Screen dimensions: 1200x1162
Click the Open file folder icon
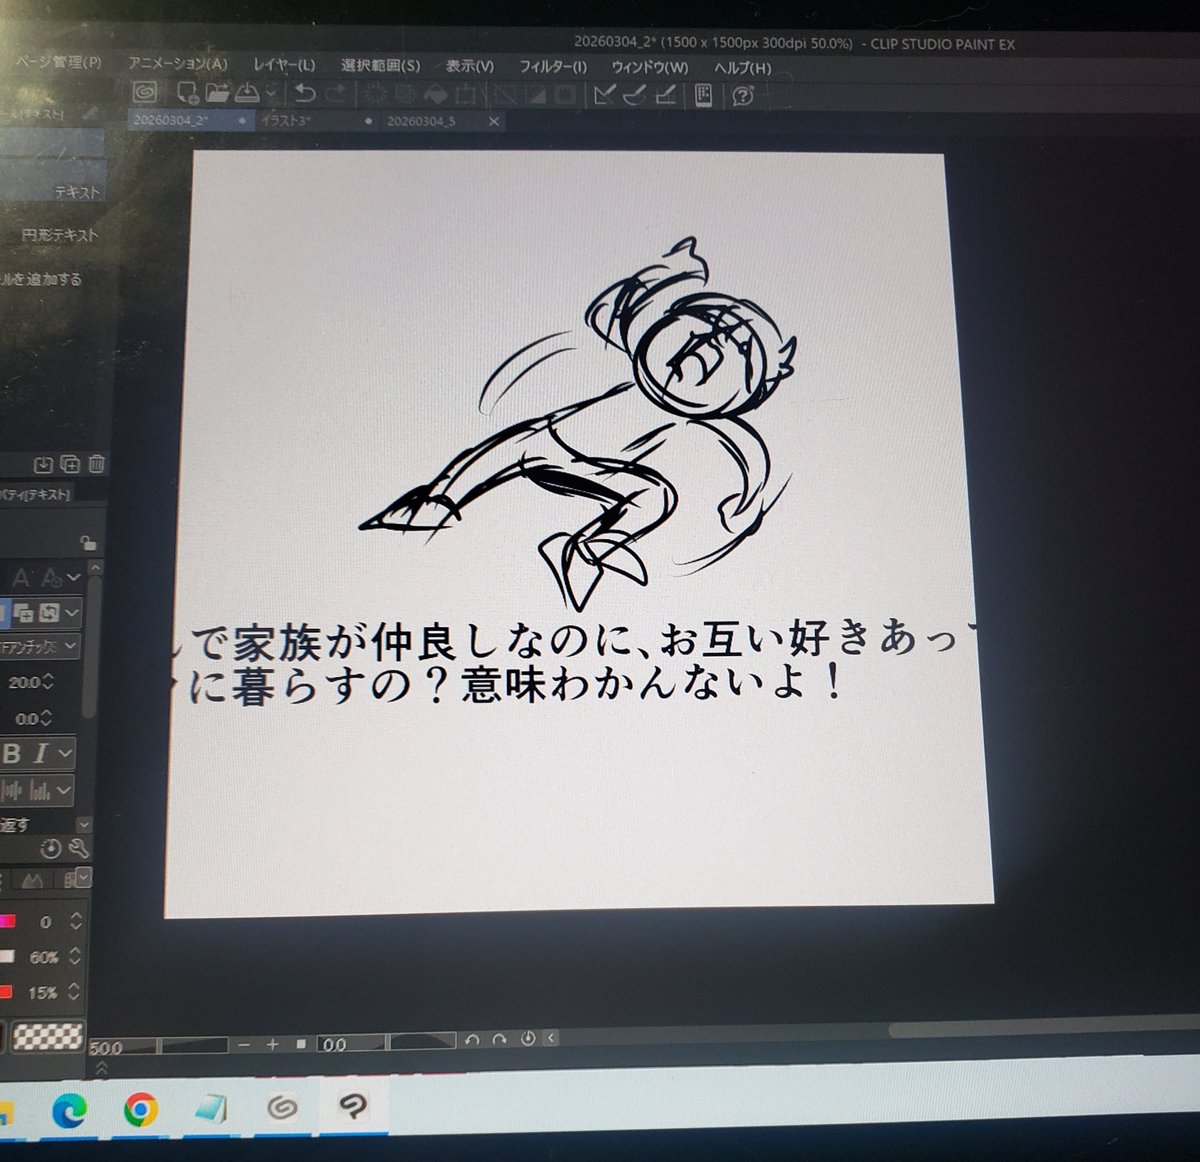[x=217, y=93]
